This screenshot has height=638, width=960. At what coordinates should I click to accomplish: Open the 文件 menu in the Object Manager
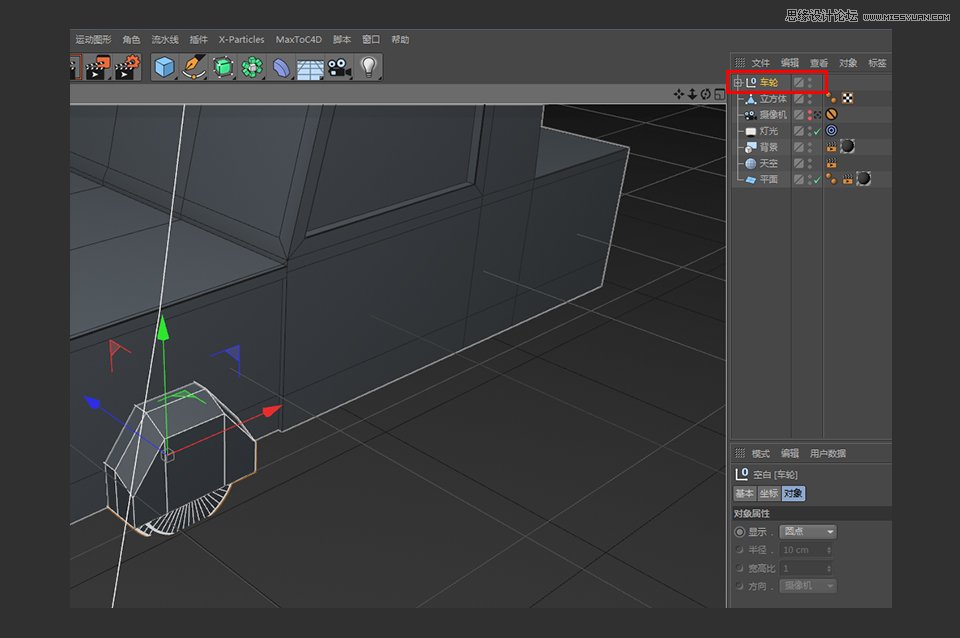pos(759,62)
